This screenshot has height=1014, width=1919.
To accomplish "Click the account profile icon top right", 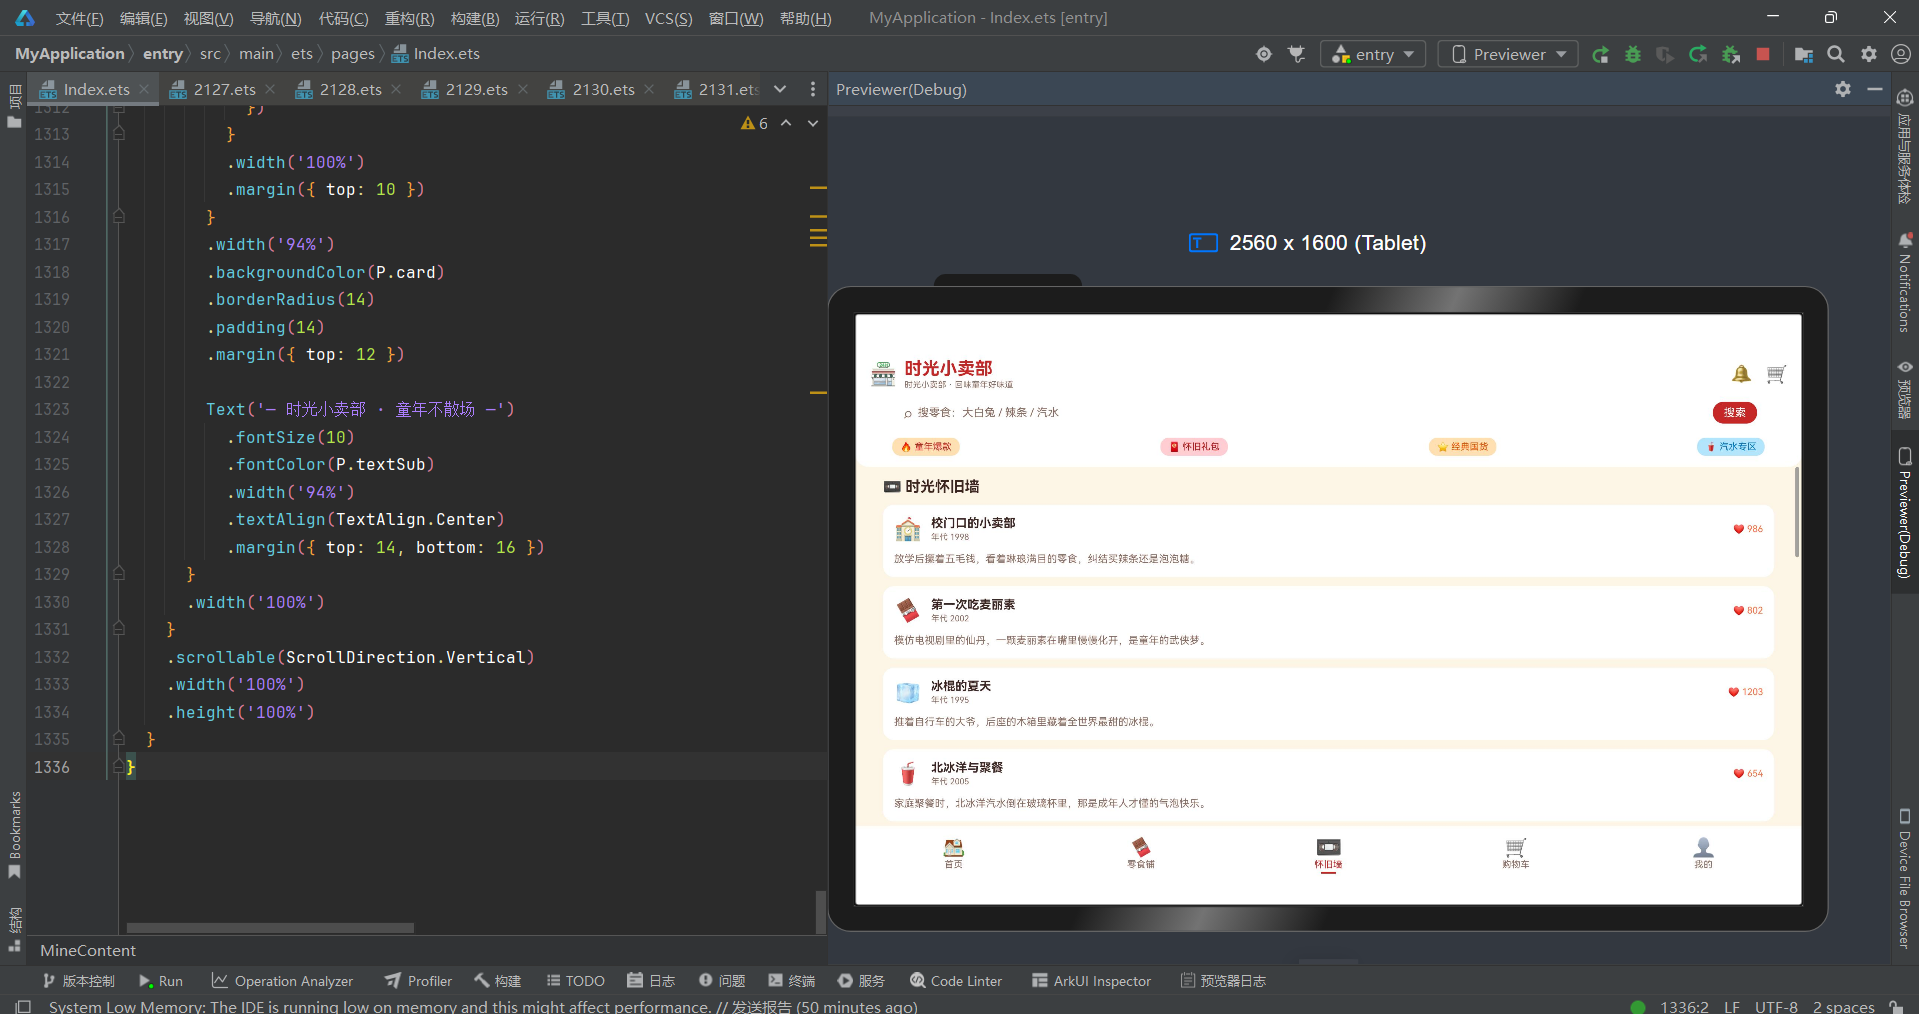I will [1901, 54].
